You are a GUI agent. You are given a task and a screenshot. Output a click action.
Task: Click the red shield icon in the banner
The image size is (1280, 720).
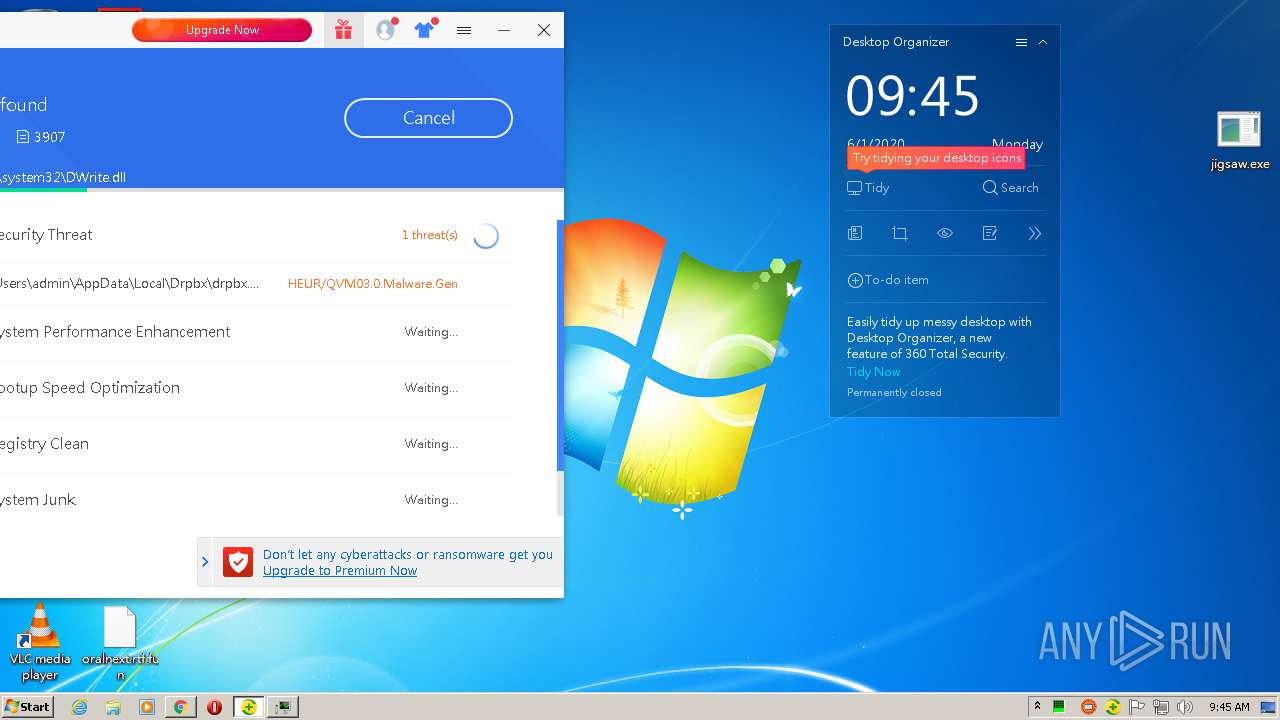click(x=238, y=562)
